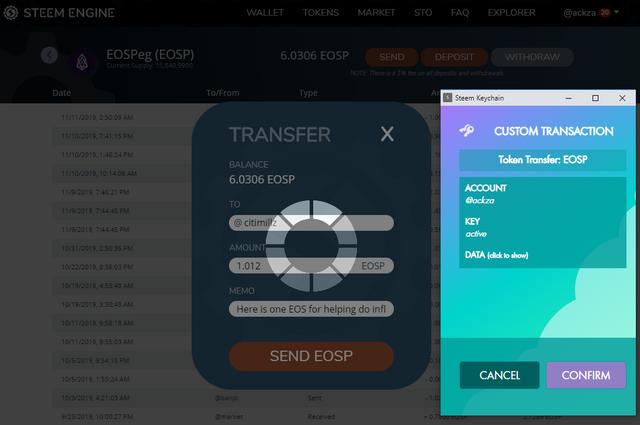Click the Keychain key logo icon
This screenshot has width=640, height=425.
point(467,131)
